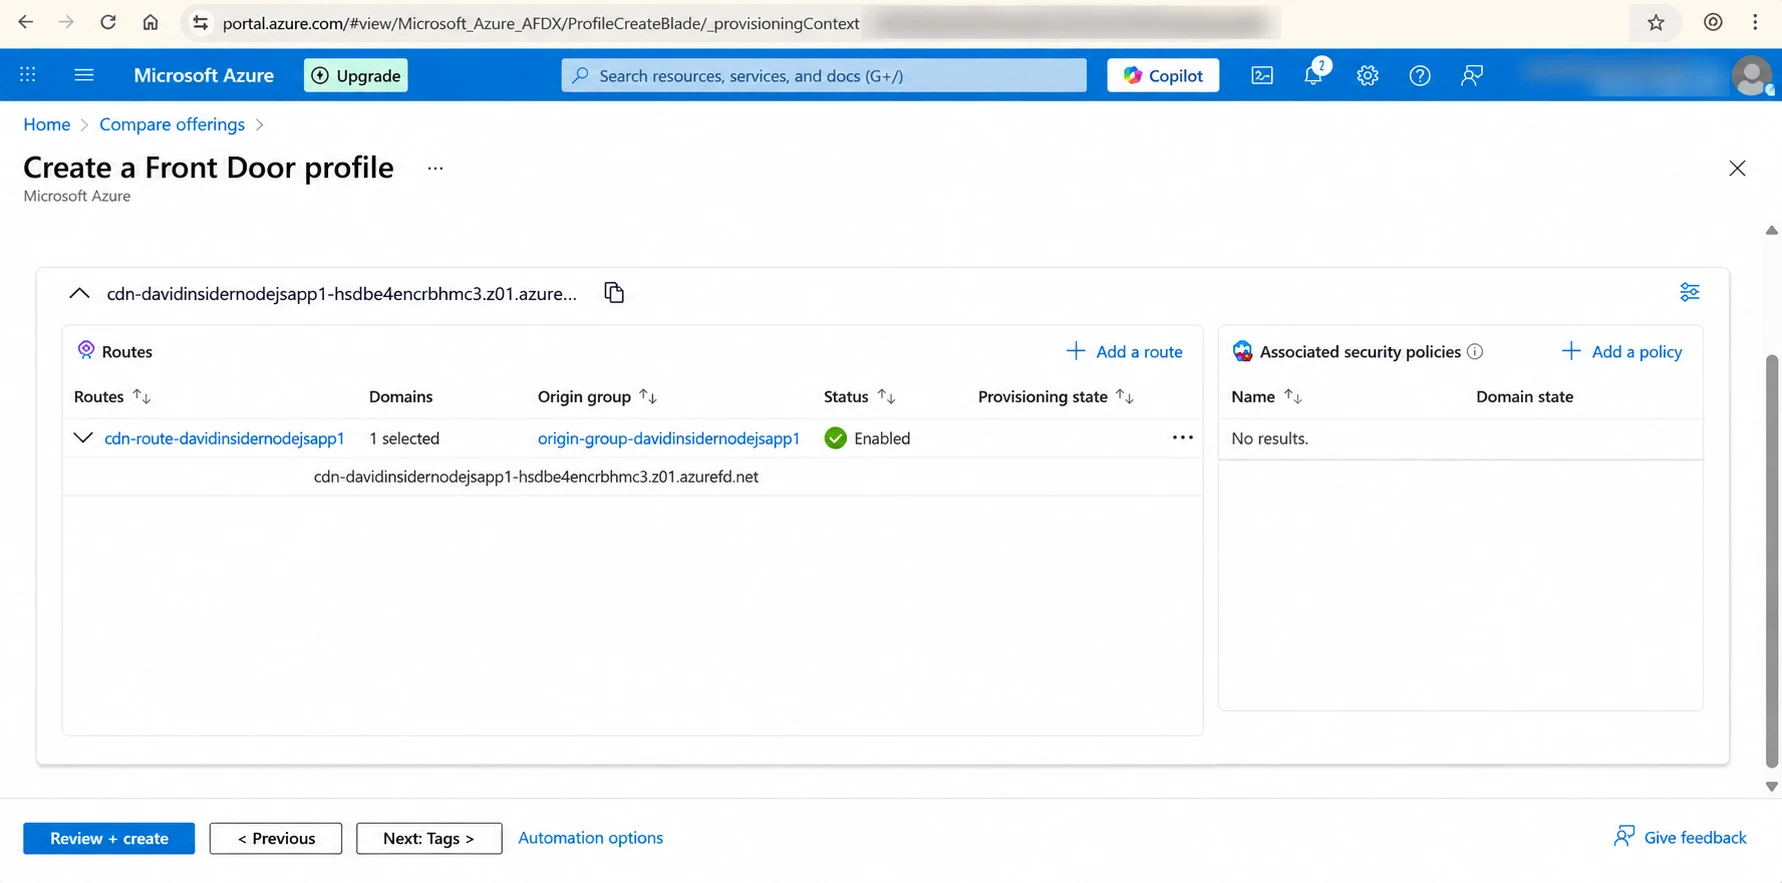Open Cloud Shell from the top bar
Screen dimensions: 1782x883
click(1262, 75)
